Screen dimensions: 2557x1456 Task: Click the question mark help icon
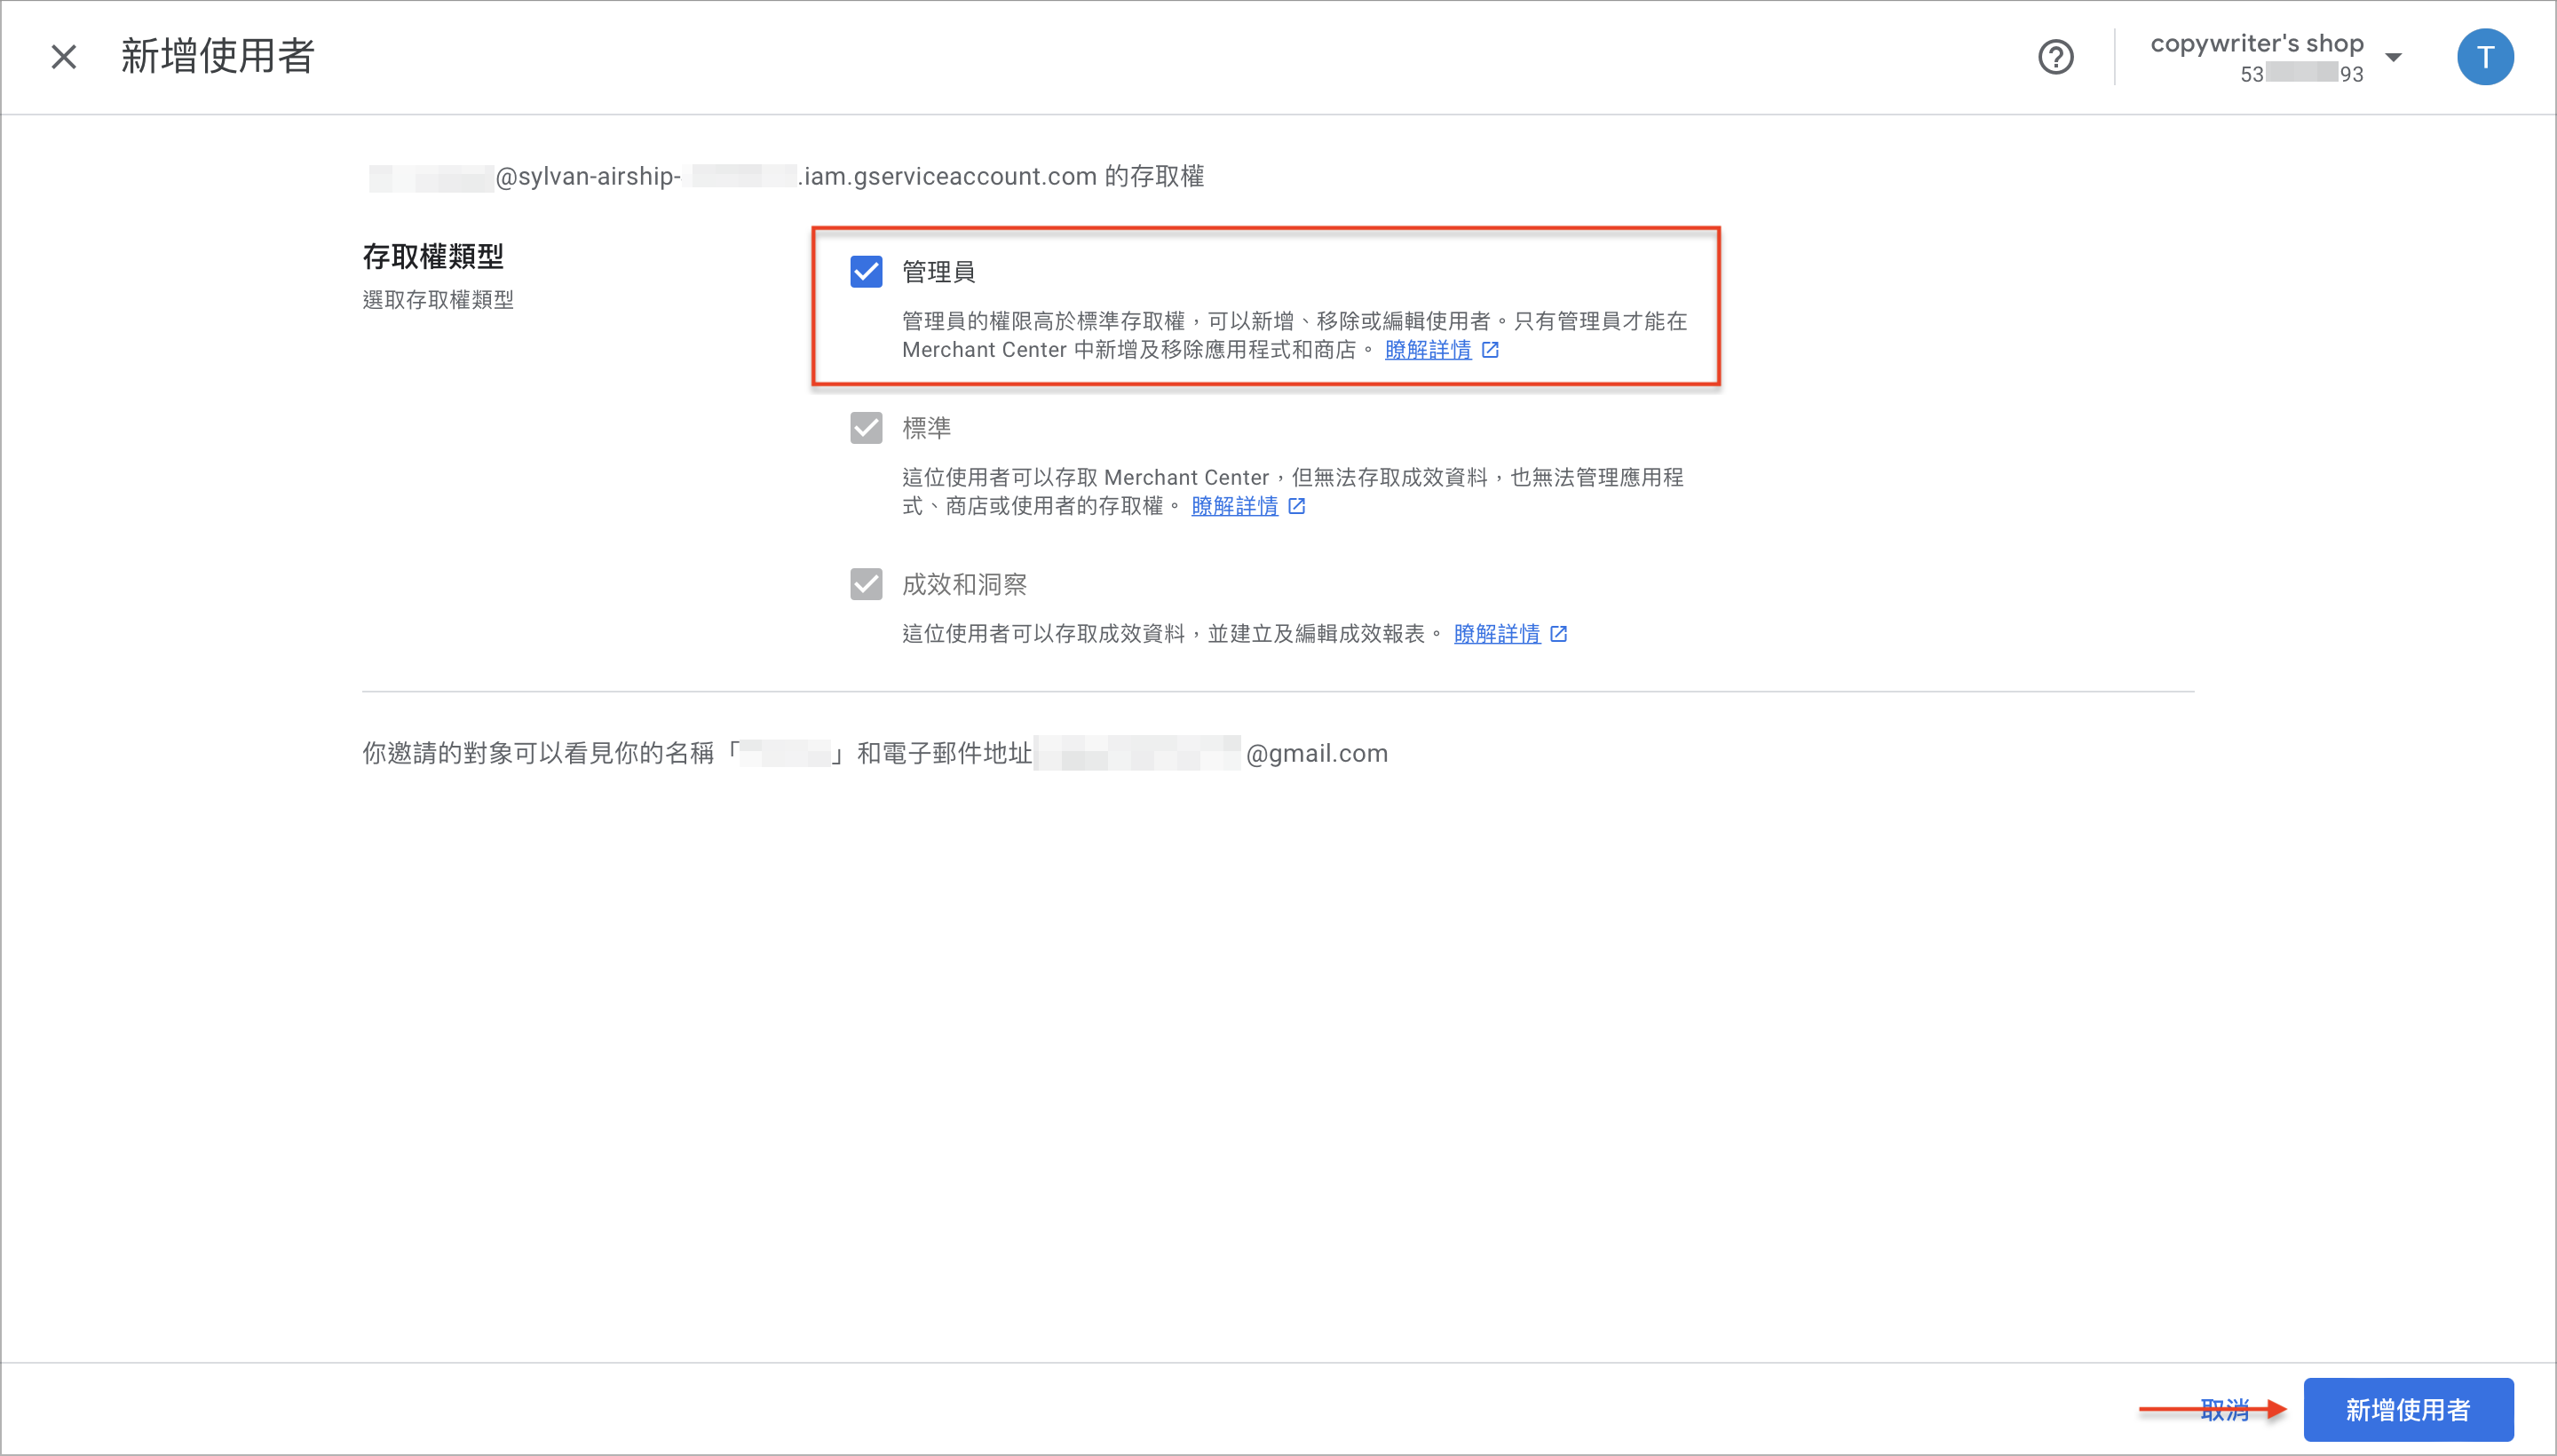coord(2057,57)
